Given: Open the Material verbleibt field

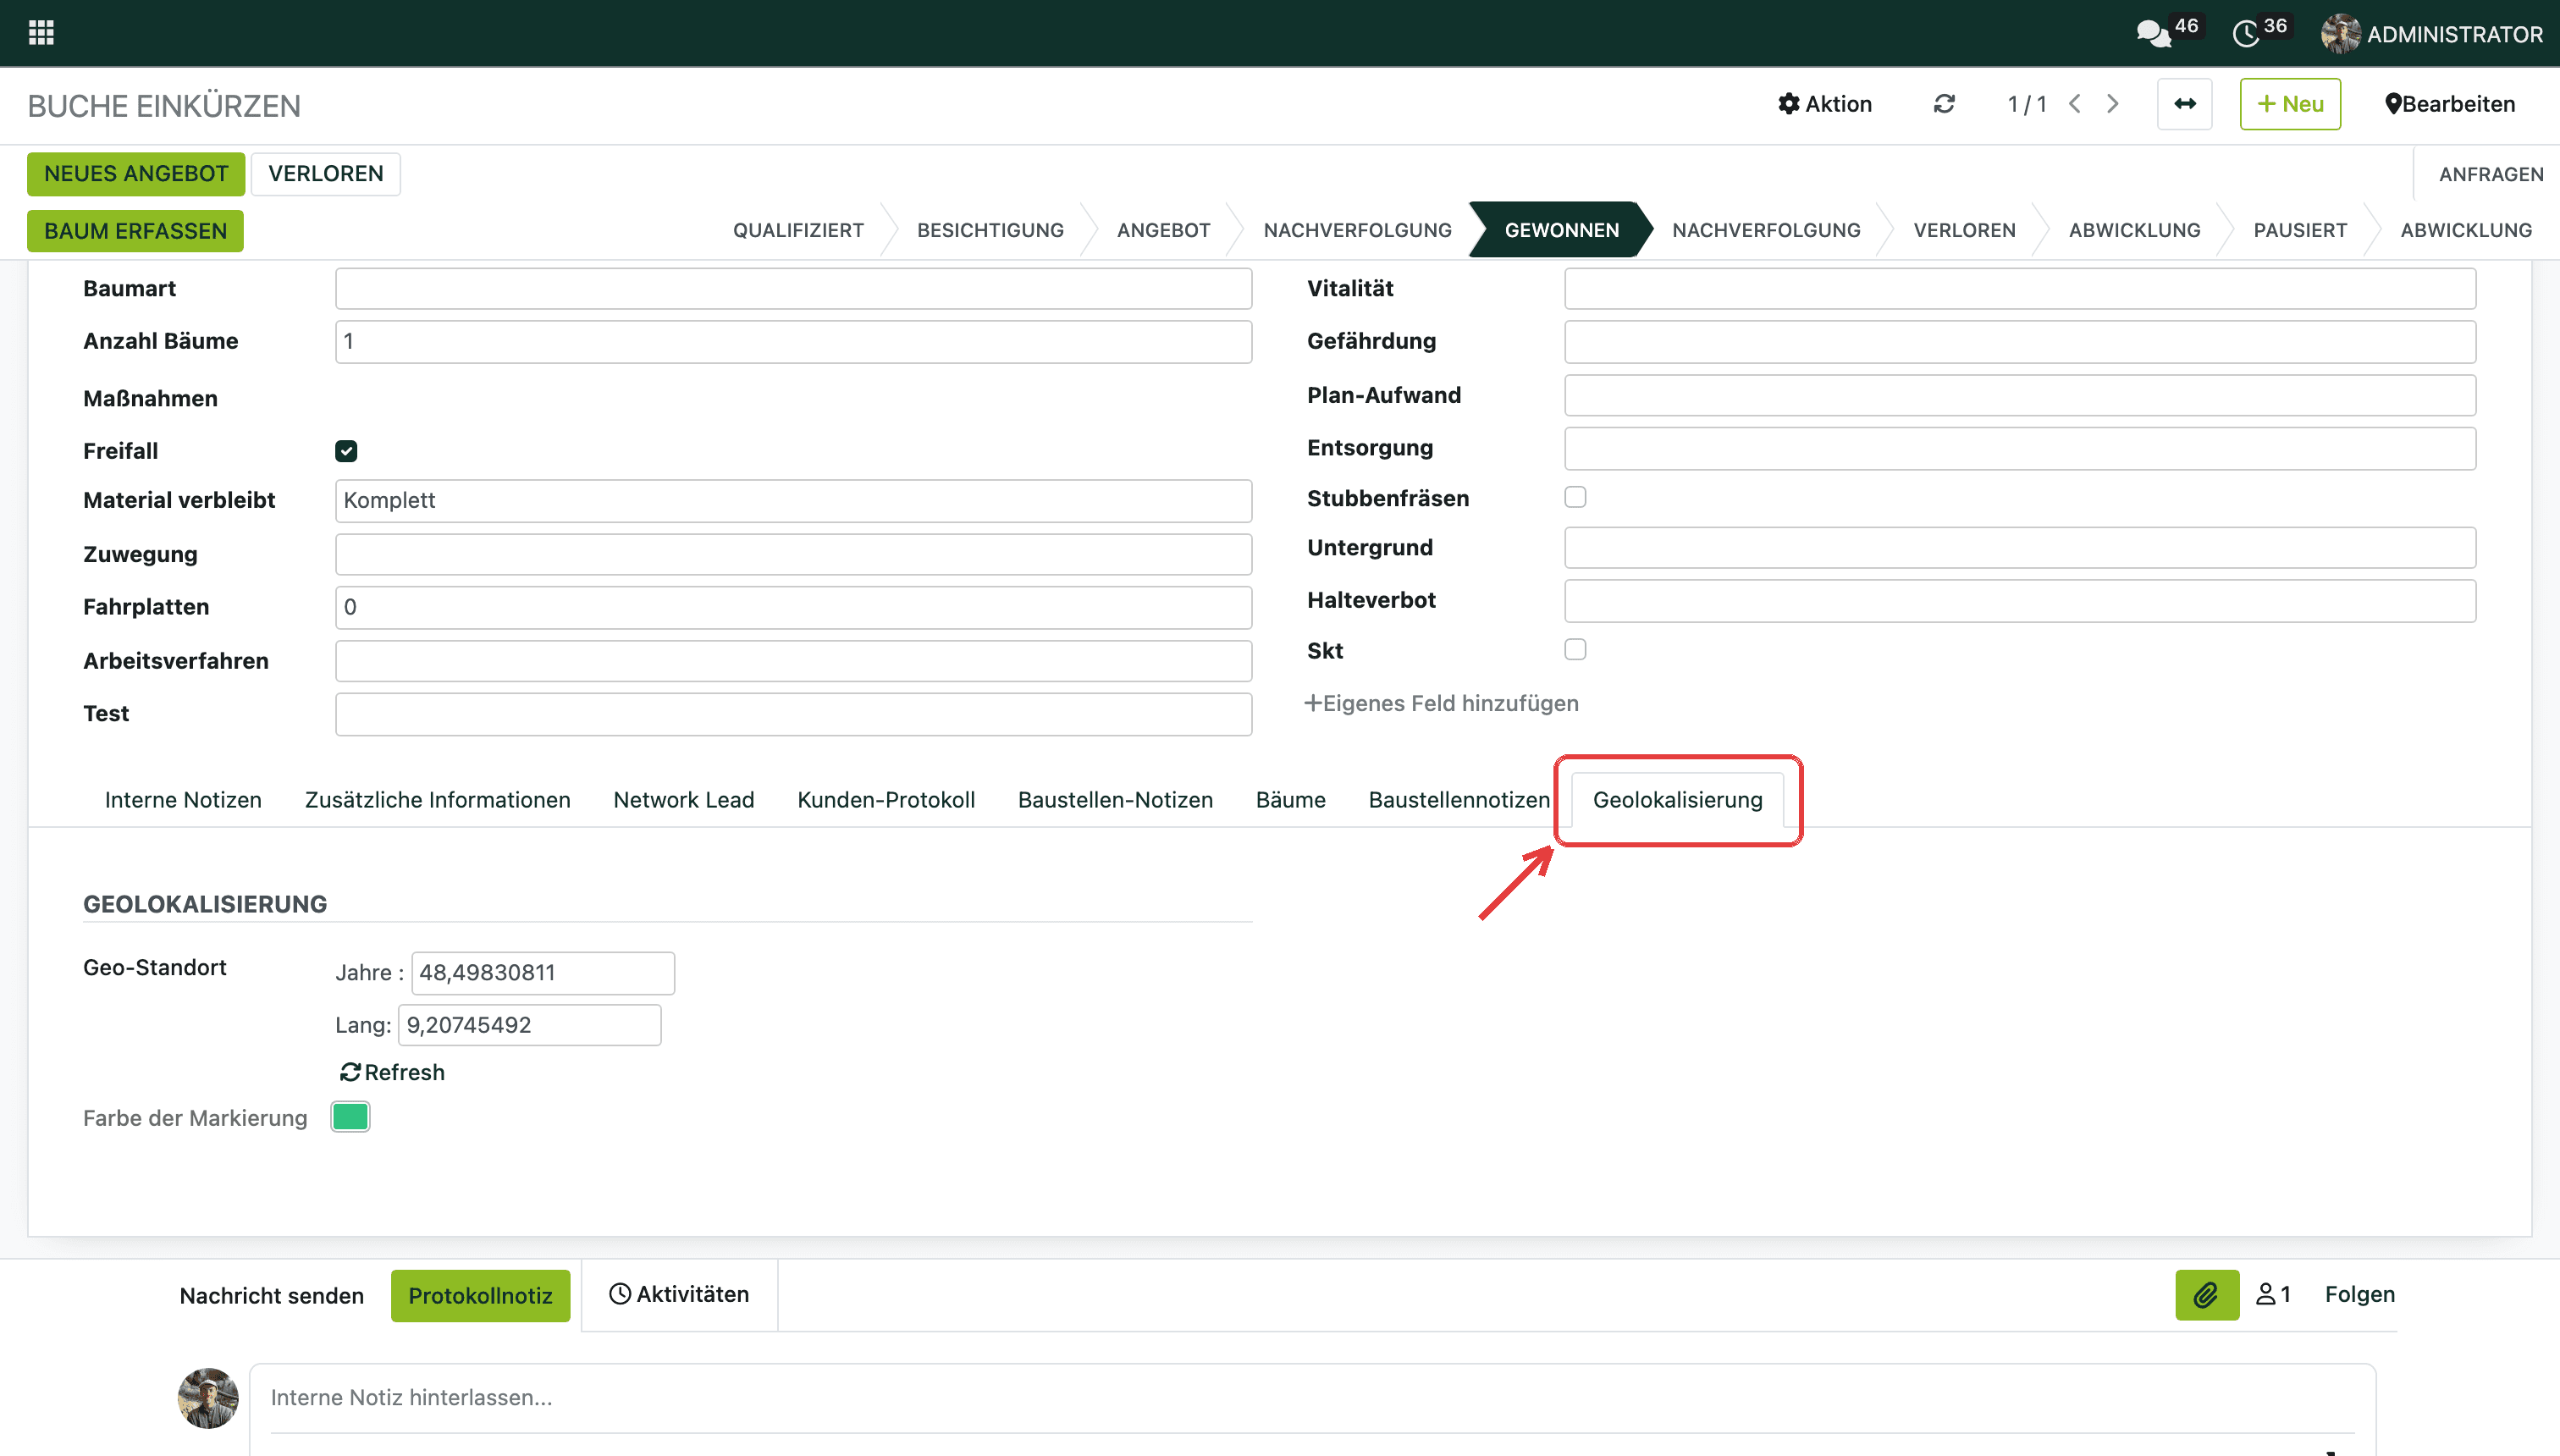Looking at the screenshot, I should click(x=793, y=500).
